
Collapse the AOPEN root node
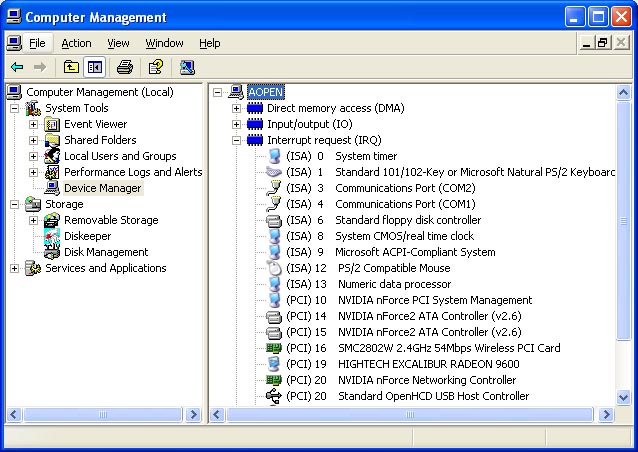pyautogui.click(x=217, y=92)
